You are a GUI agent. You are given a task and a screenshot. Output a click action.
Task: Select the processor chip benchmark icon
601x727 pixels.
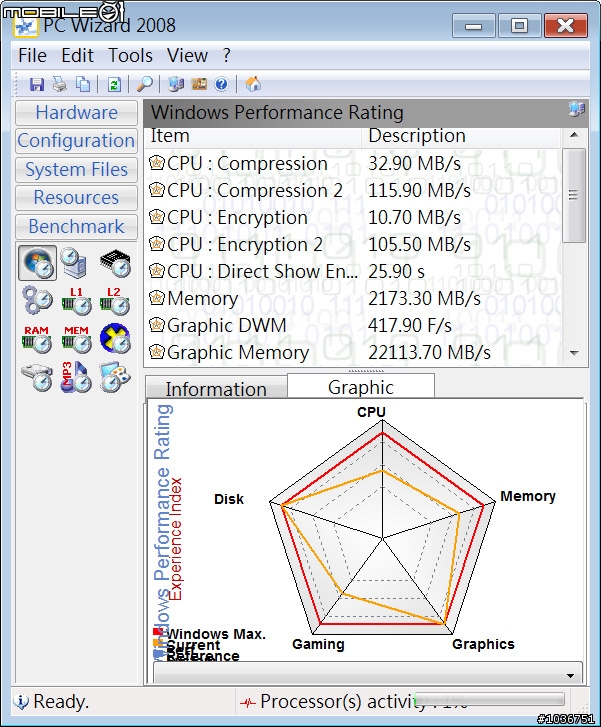115,263
